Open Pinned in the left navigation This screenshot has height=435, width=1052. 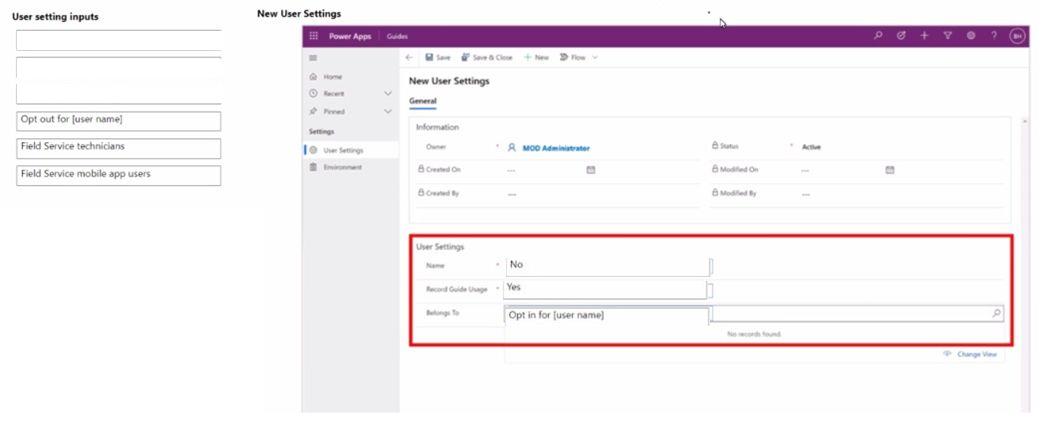pyautogui.click(x=333, y=111)
